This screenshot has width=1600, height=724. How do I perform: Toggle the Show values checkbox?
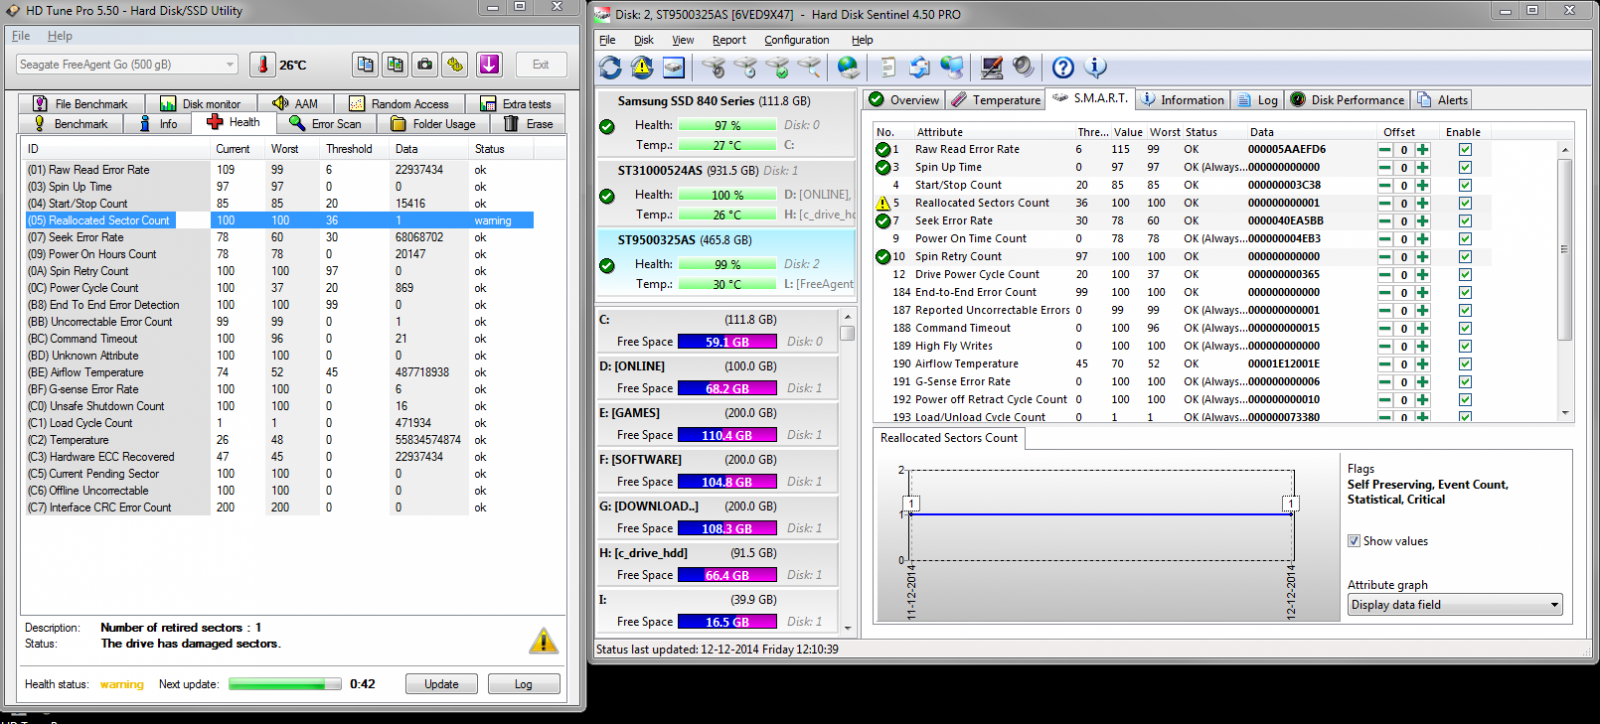[1354, 541]
